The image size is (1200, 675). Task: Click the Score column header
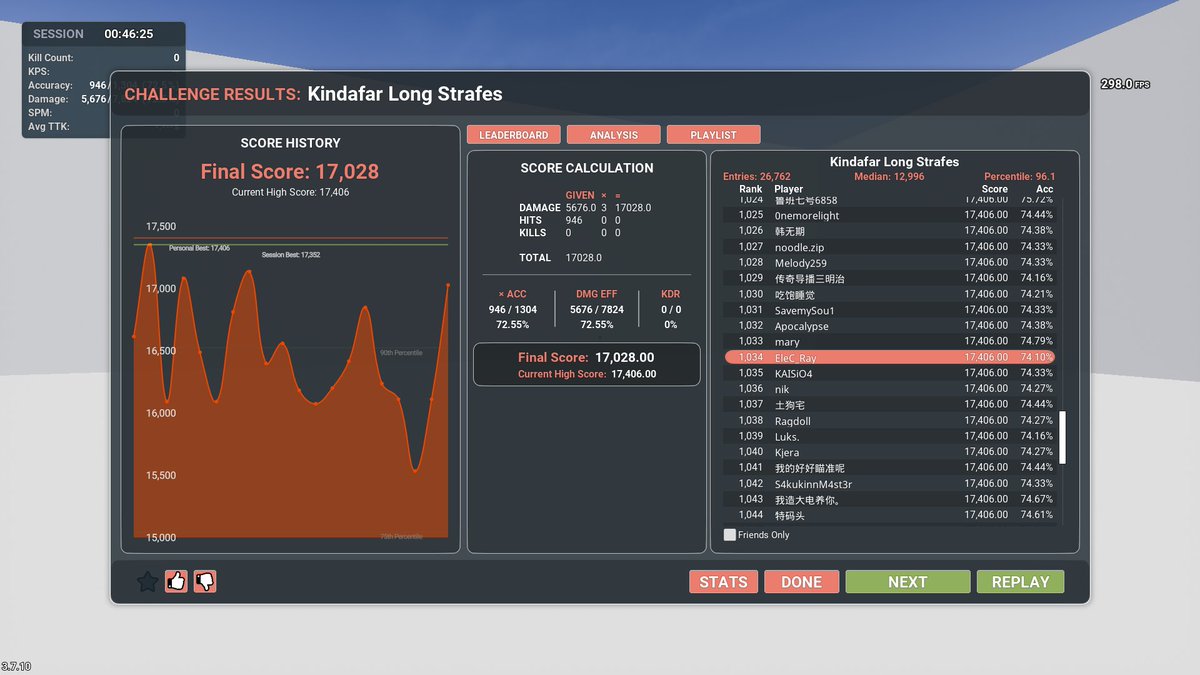click(995, 189)
